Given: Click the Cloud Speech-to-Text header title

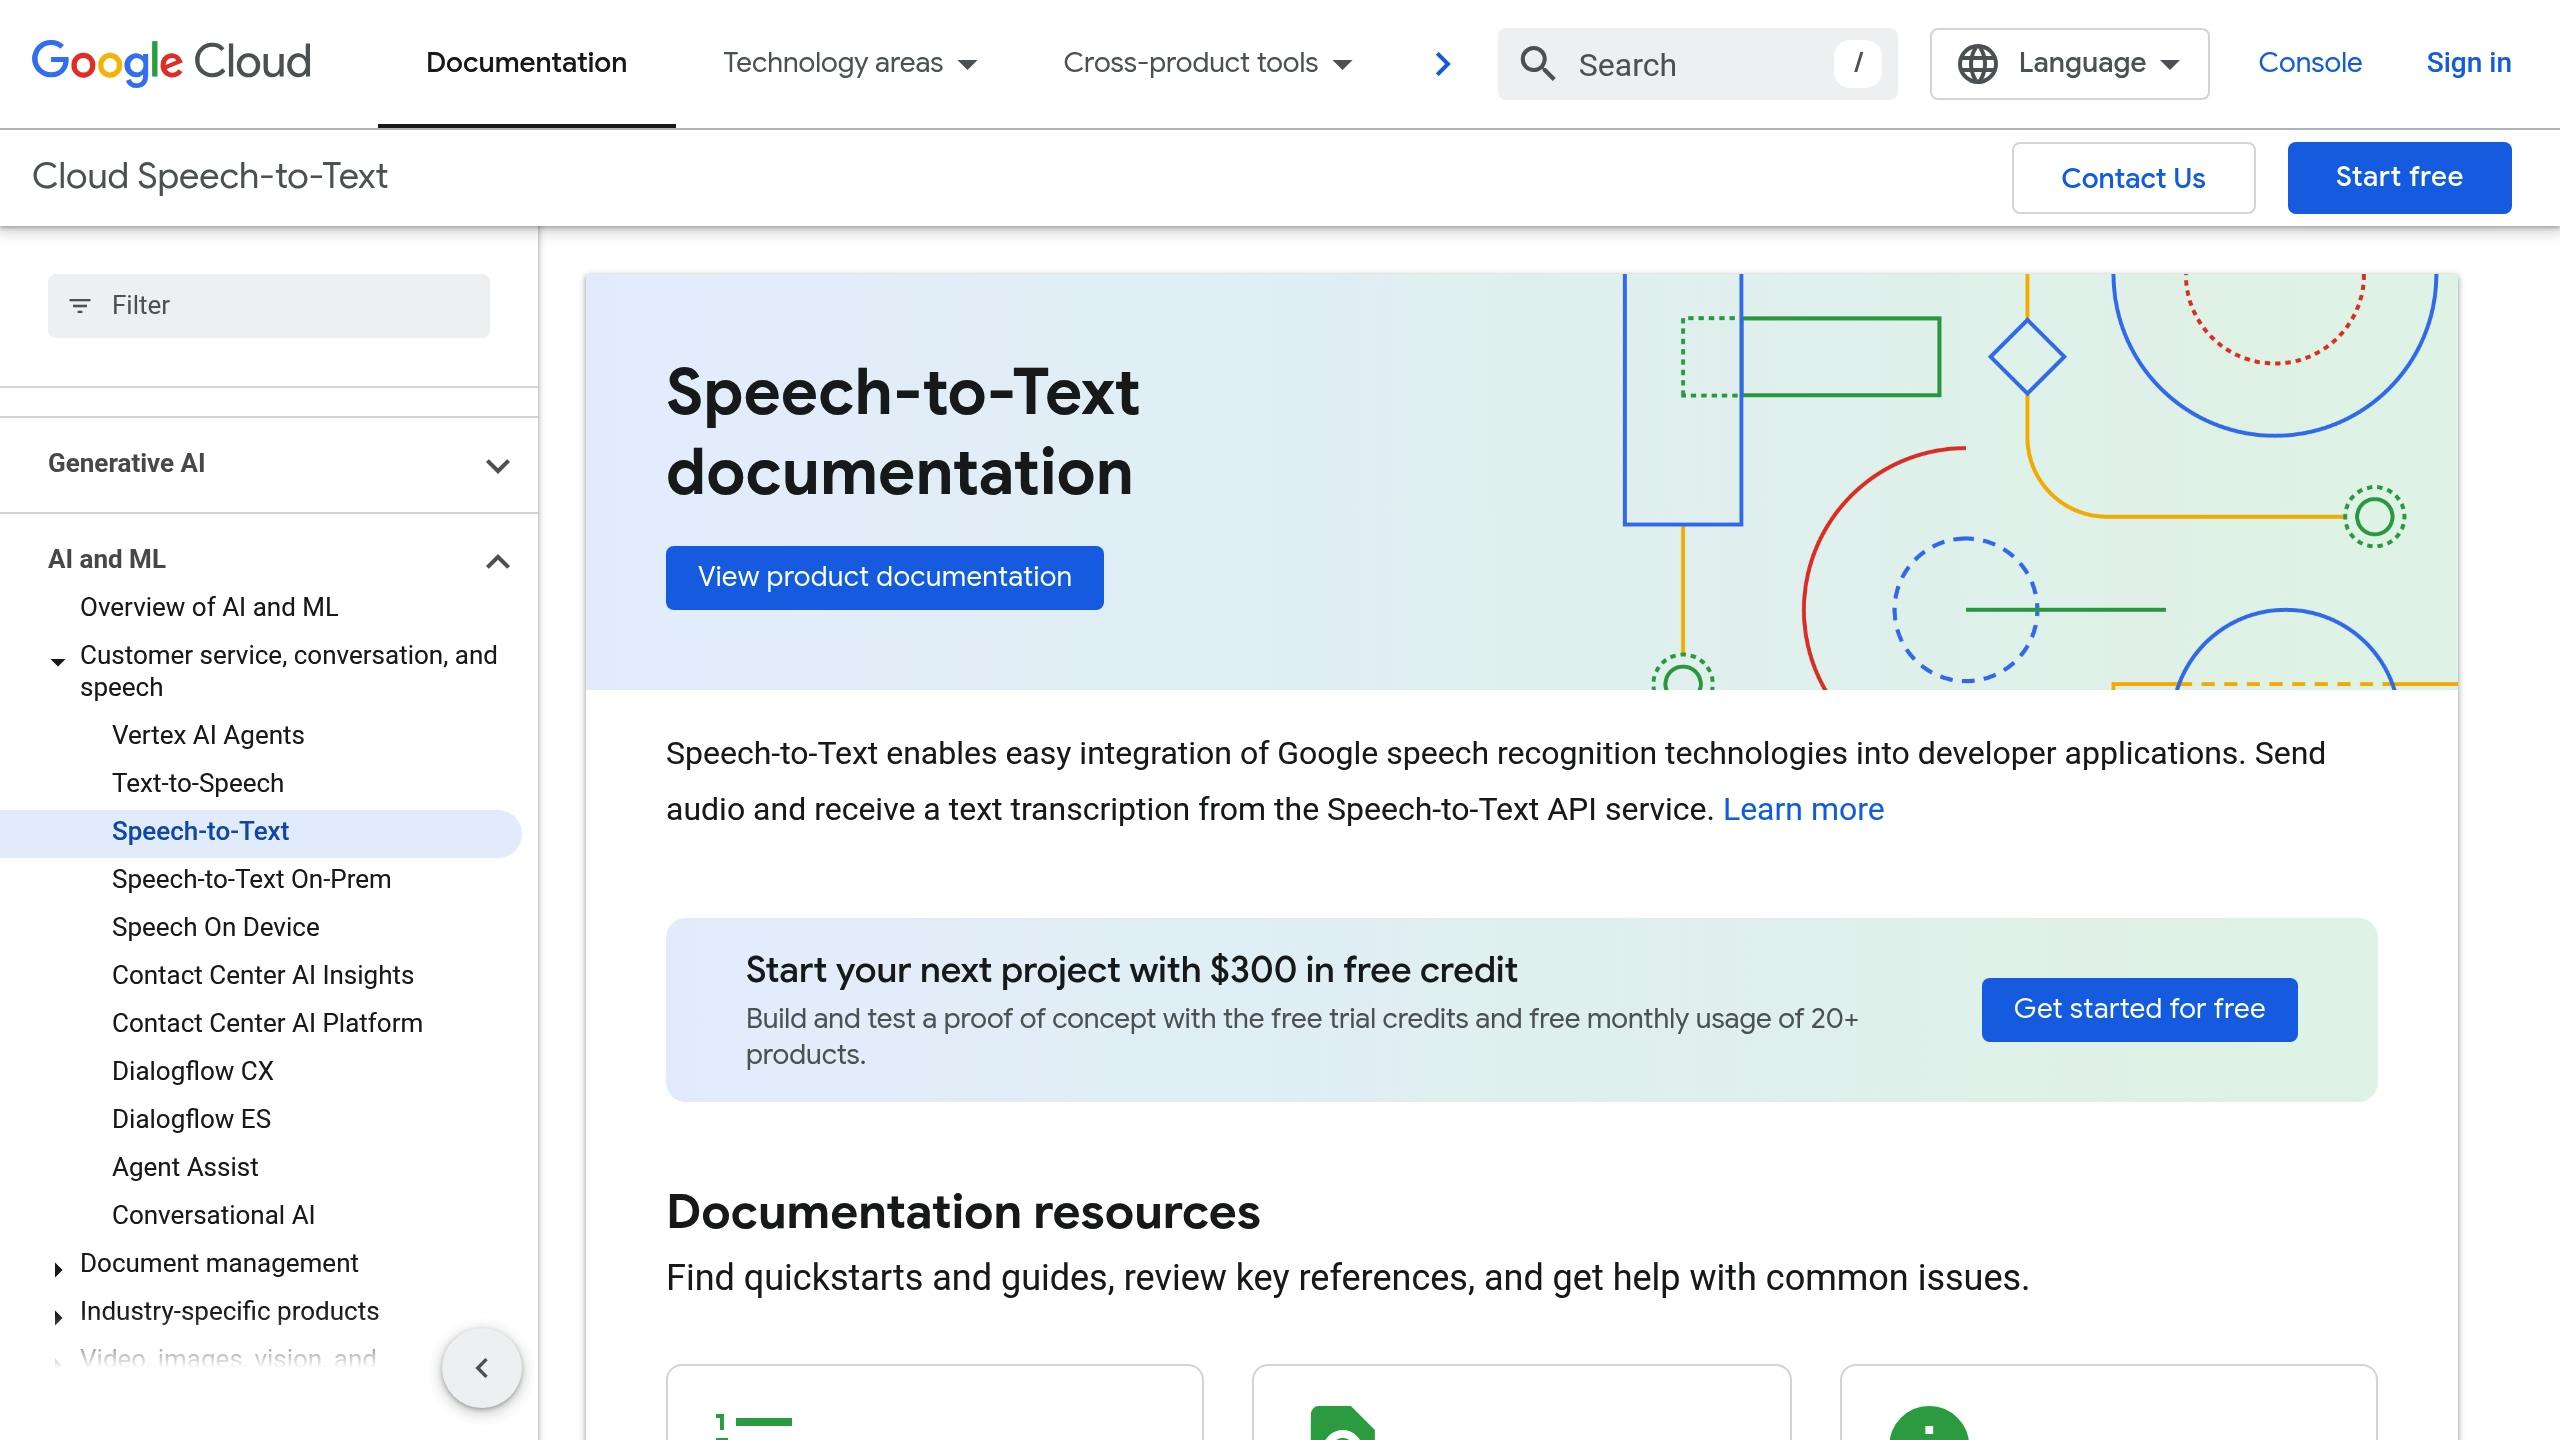Looking at the screenshot, I should (210, 177).
